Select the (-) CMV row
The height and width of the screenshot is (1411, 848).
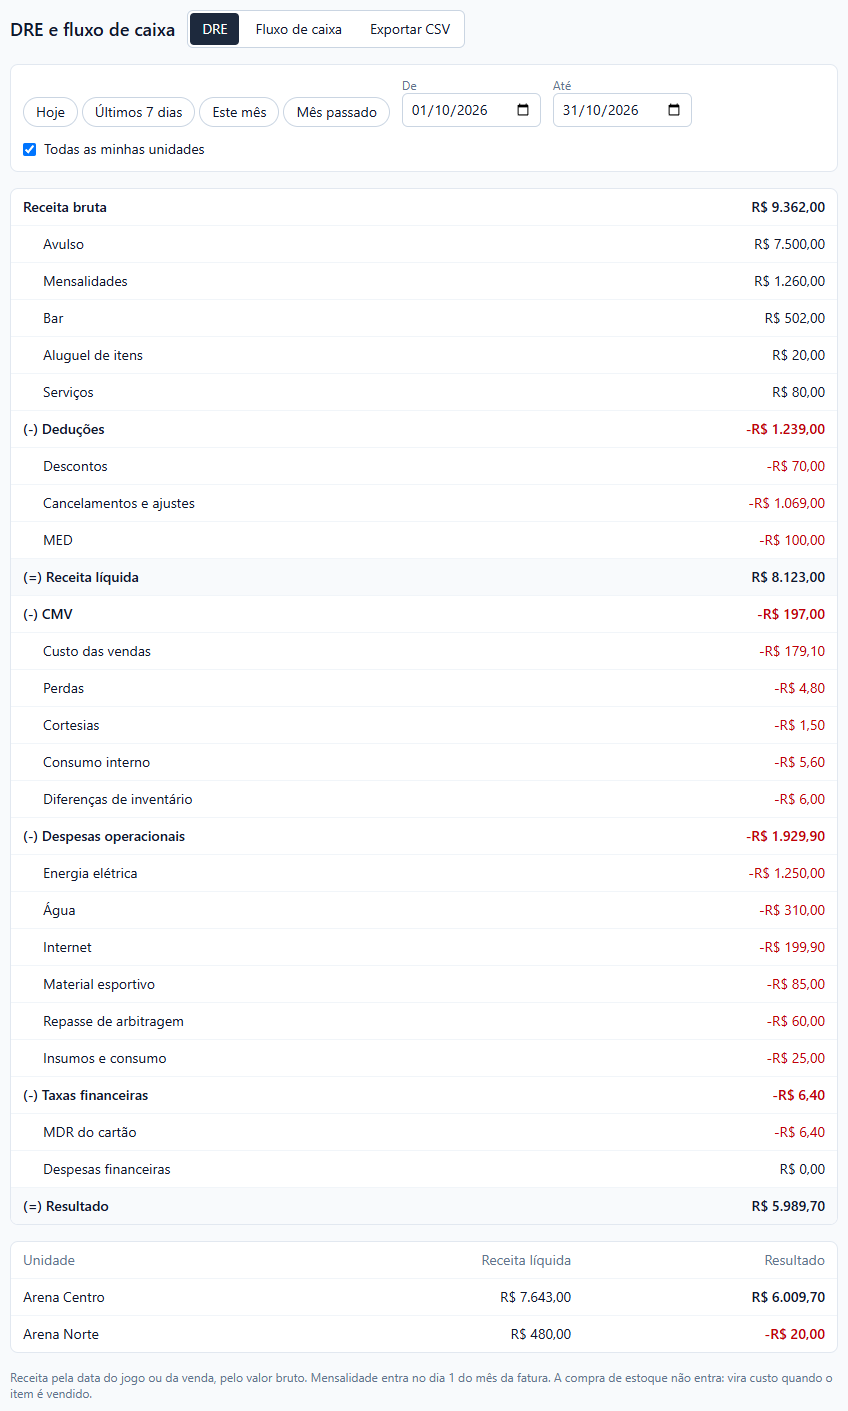coord(424,615)
